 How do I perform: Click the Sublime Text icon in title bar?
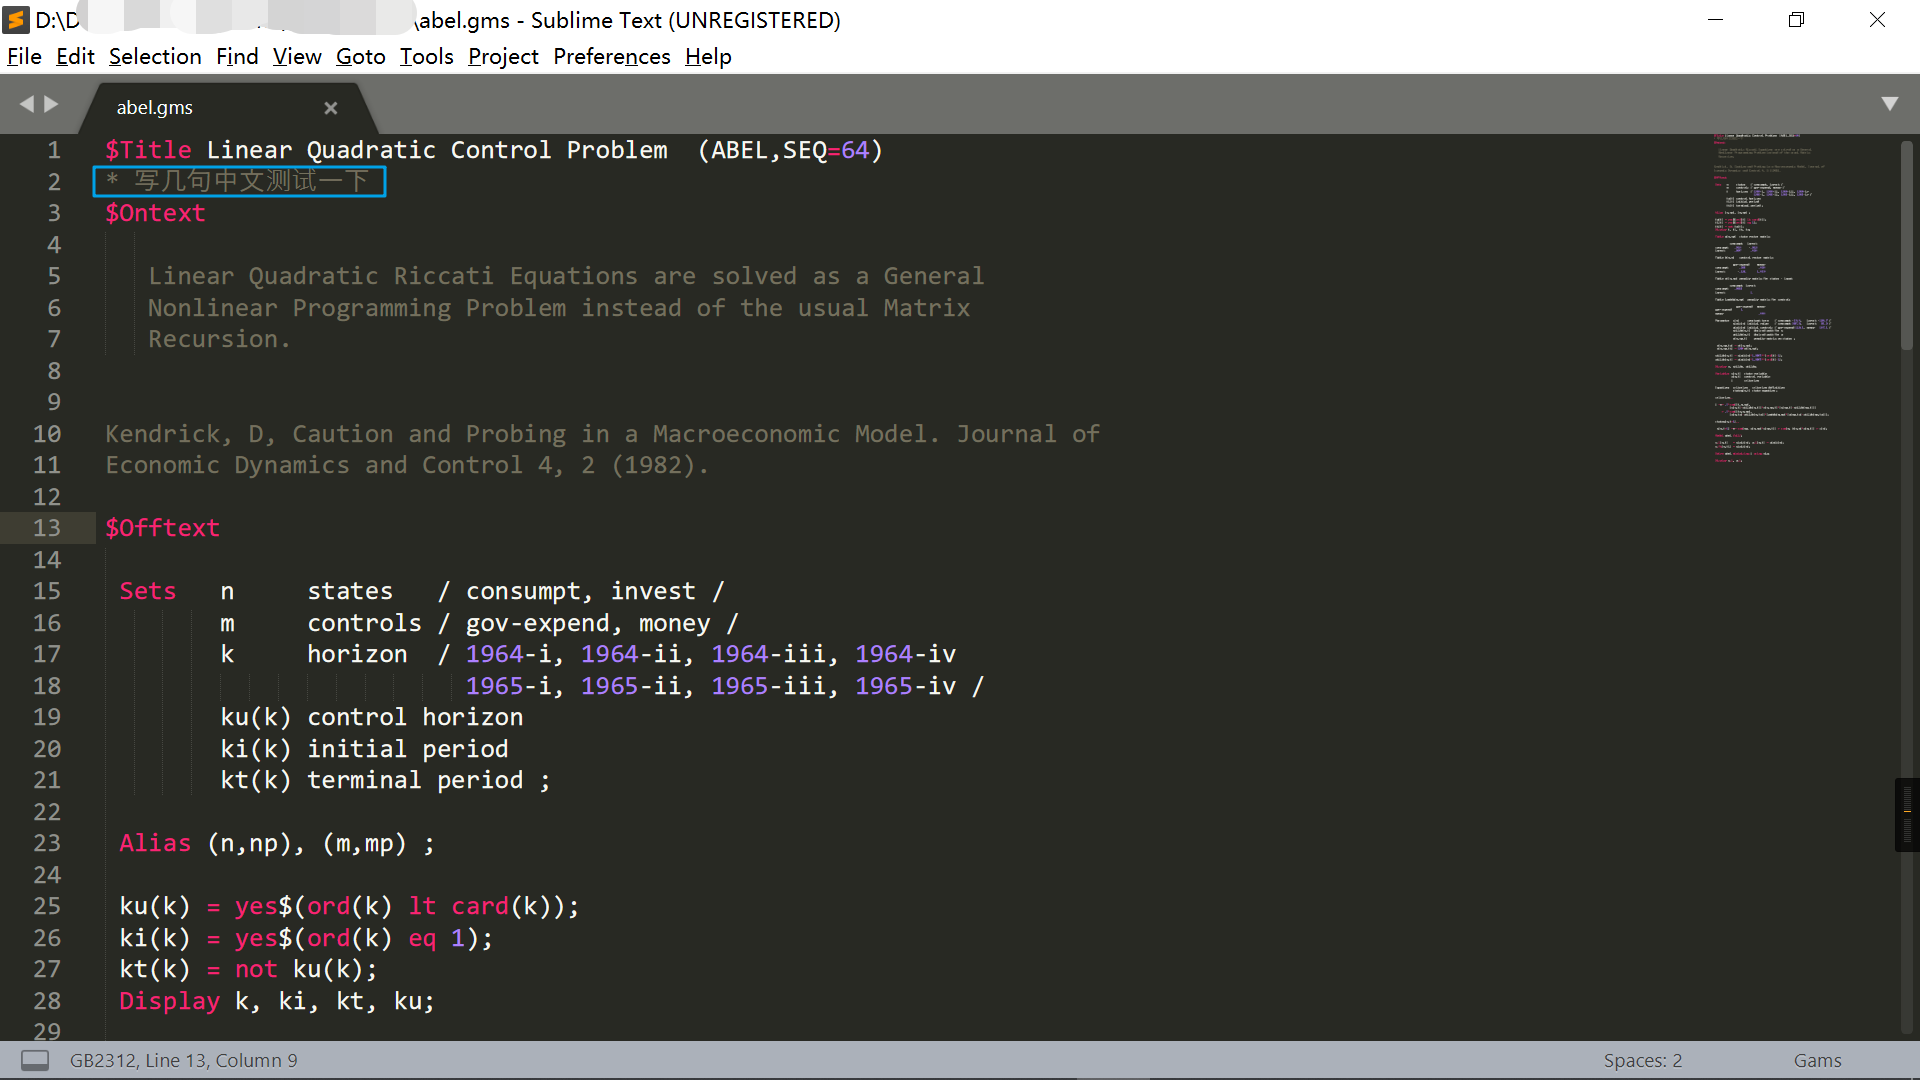click(15, 19)
